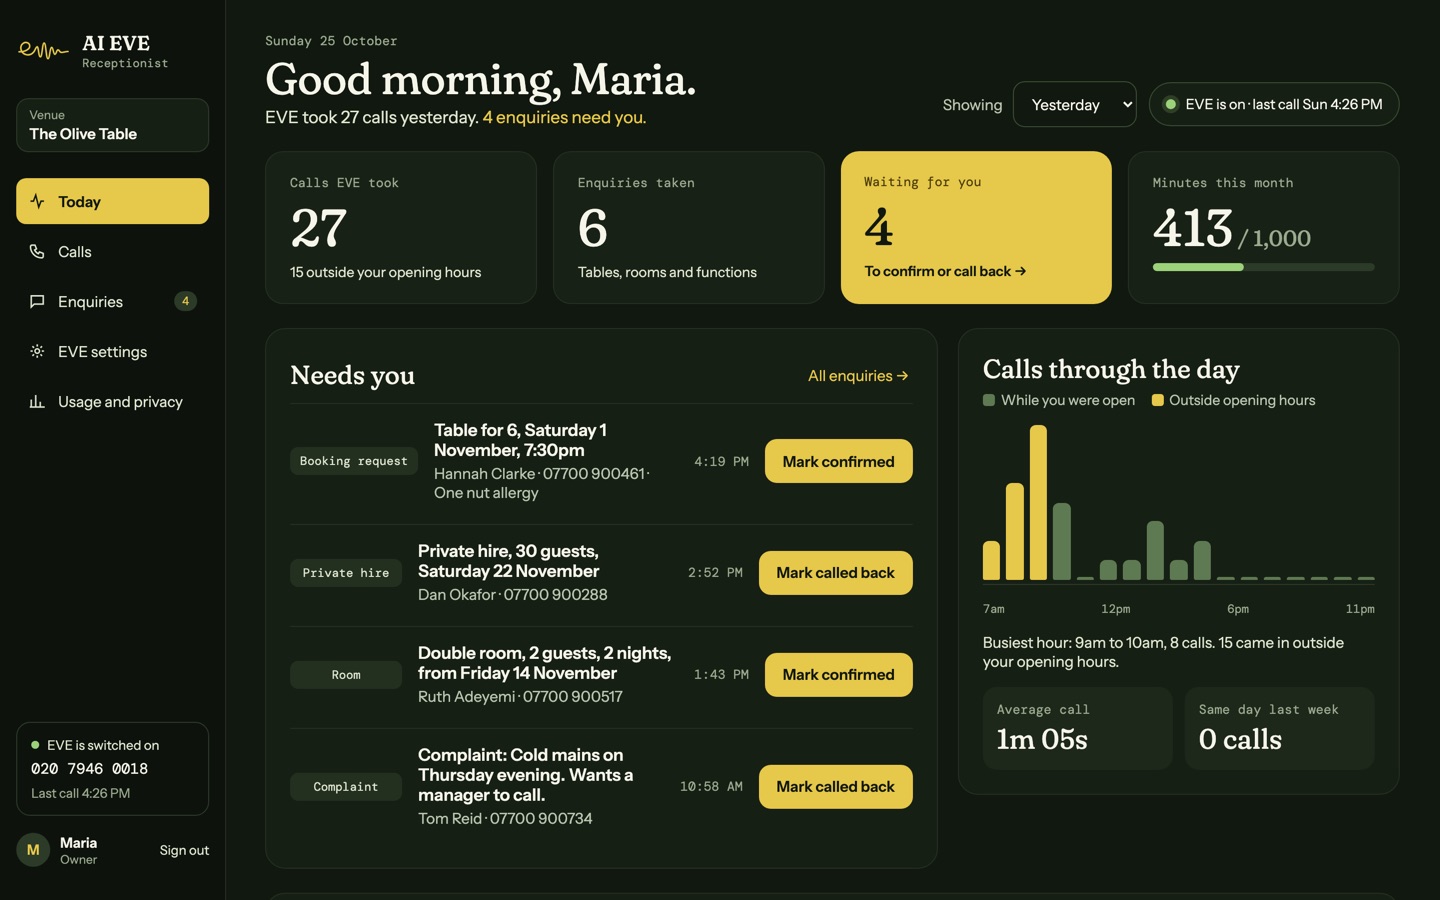This screenshot has width=1440, height=900.
Task: Open the Showing Yesterday dropdown
Action: click(x=1074, y=104)
